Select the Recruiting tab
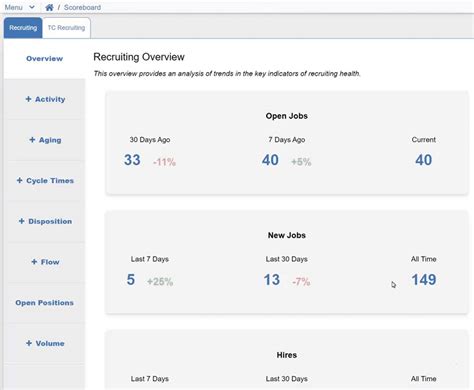The height and width of the screenshot is (390, 474). click(x=23, y=28)
